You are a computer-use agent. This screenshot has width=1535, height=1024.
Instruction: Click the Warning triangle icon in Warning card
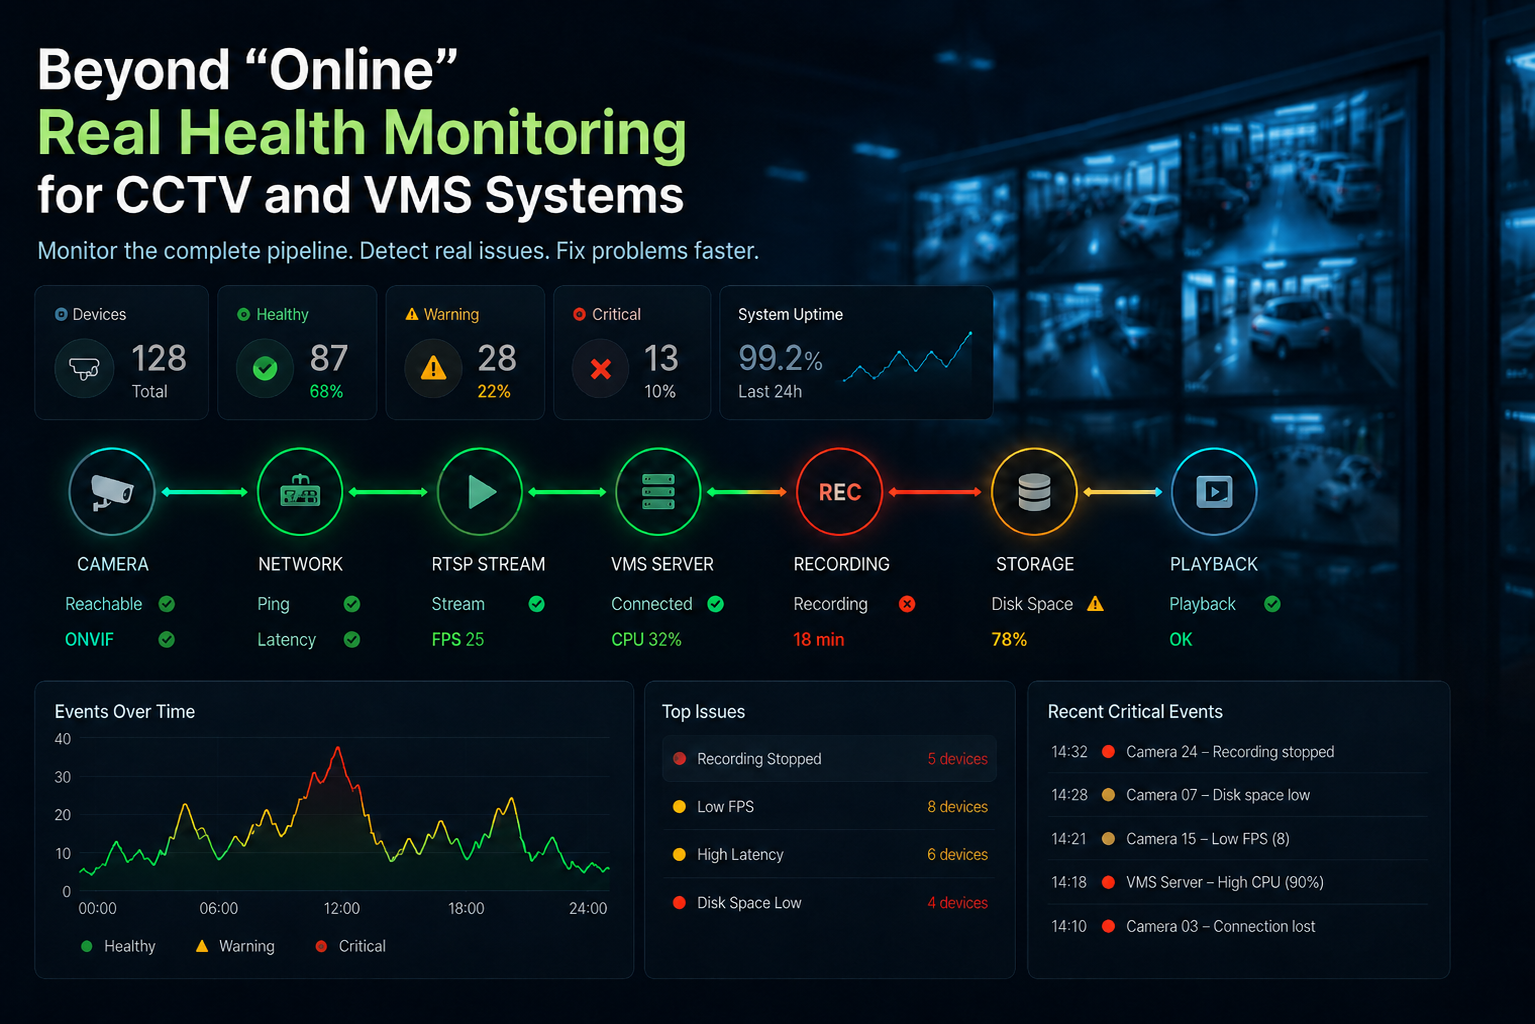[x=433, y=369]
